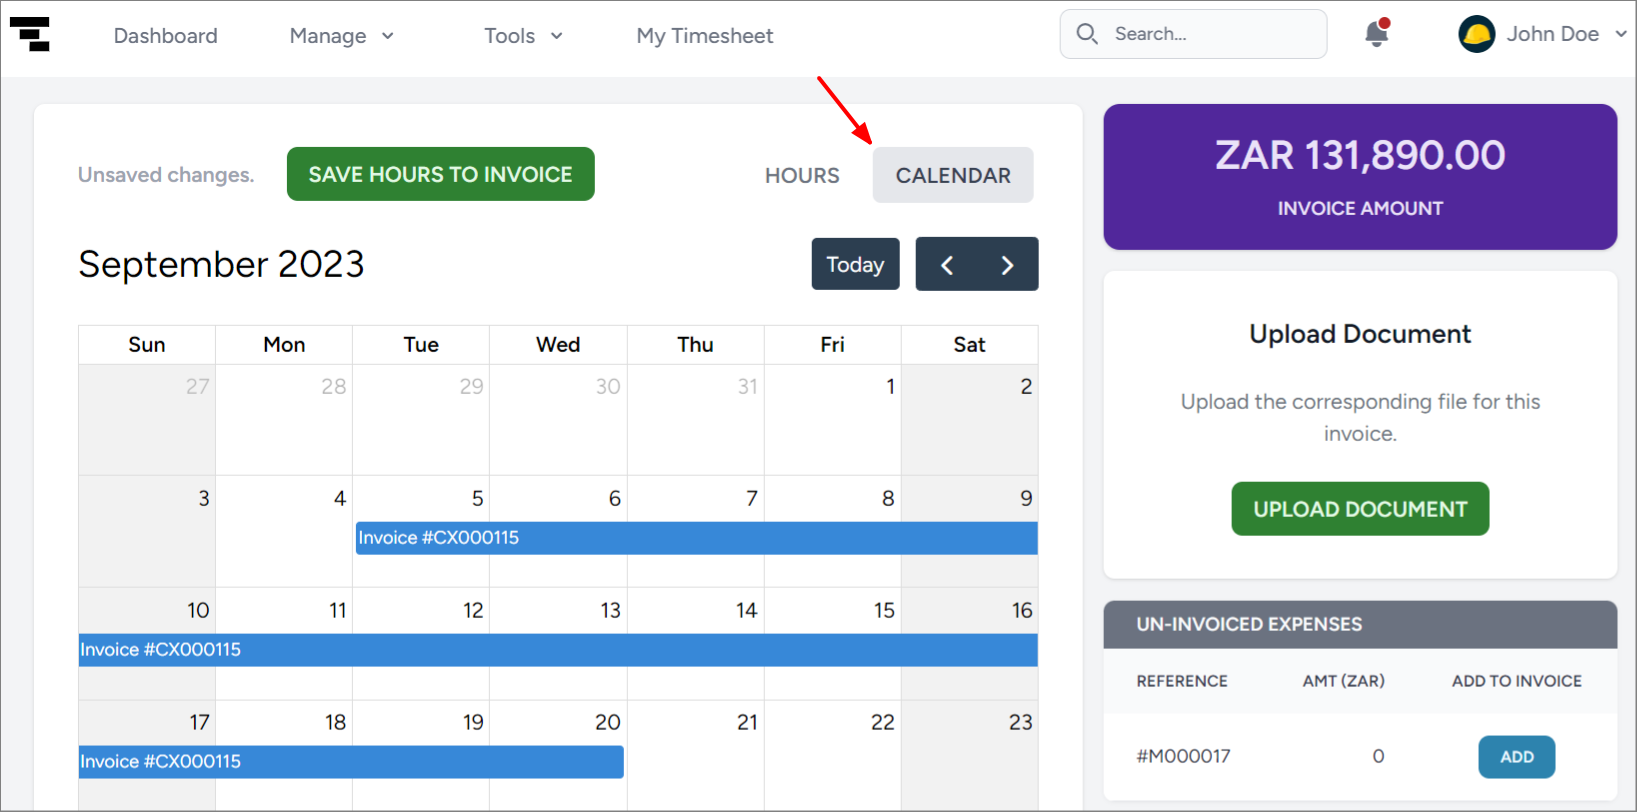The width and height of the screenshot is (1637, 812).
Task: Advance to the next month with the right chevron
Action: coord(1007,264)
